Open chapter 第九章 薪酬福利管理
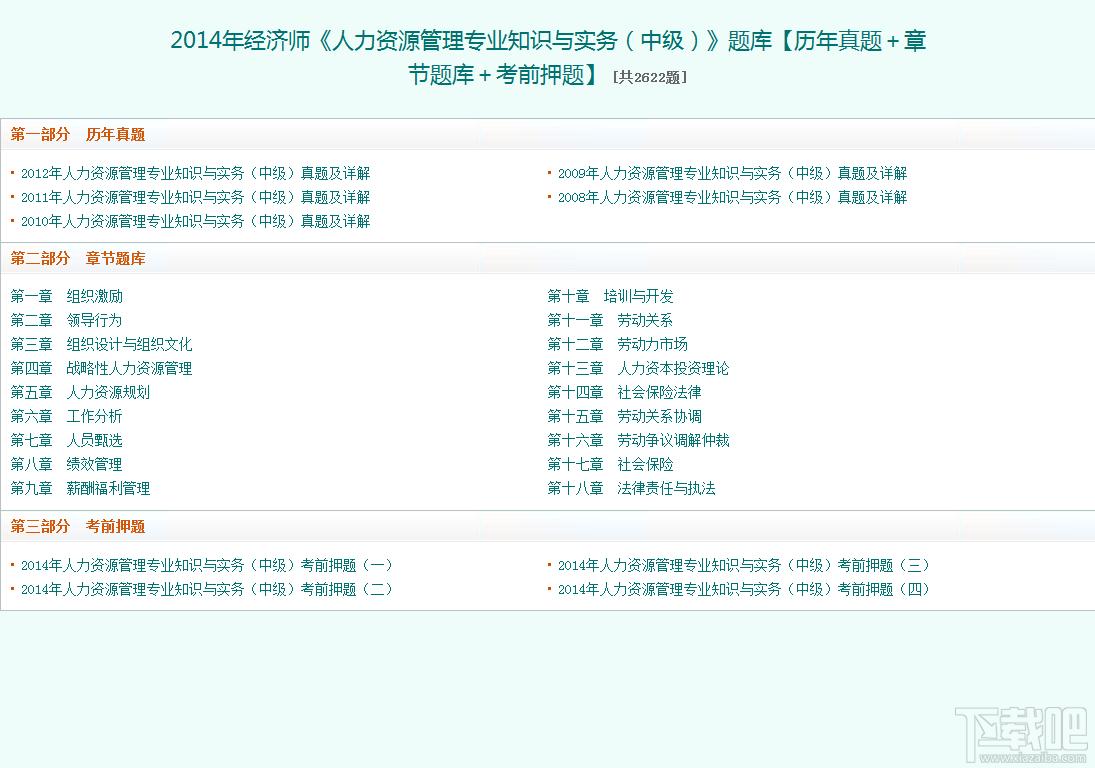The height and width of the screenshot is (768, 1095). tap(80, 489)
